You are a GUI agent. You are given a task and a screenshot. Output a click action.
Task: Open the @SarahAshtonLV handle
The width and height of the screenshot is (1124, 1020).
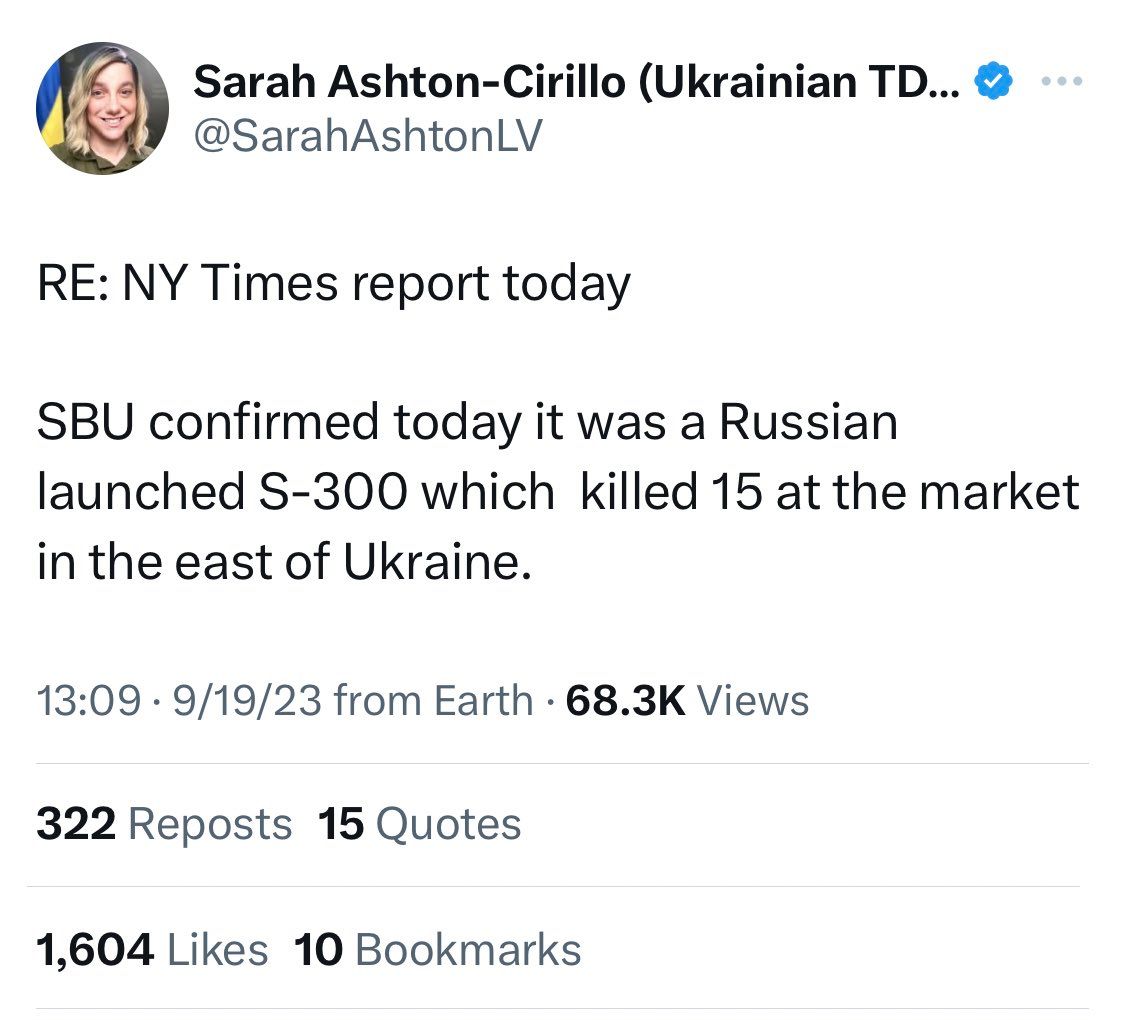370,137
